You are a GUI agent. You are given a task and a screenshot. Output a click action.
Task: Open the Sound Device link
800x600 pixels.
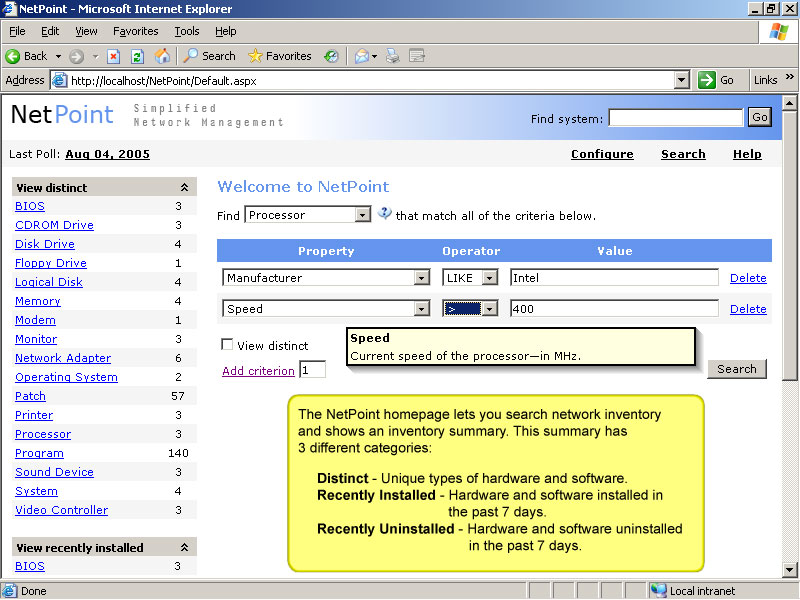55,472
